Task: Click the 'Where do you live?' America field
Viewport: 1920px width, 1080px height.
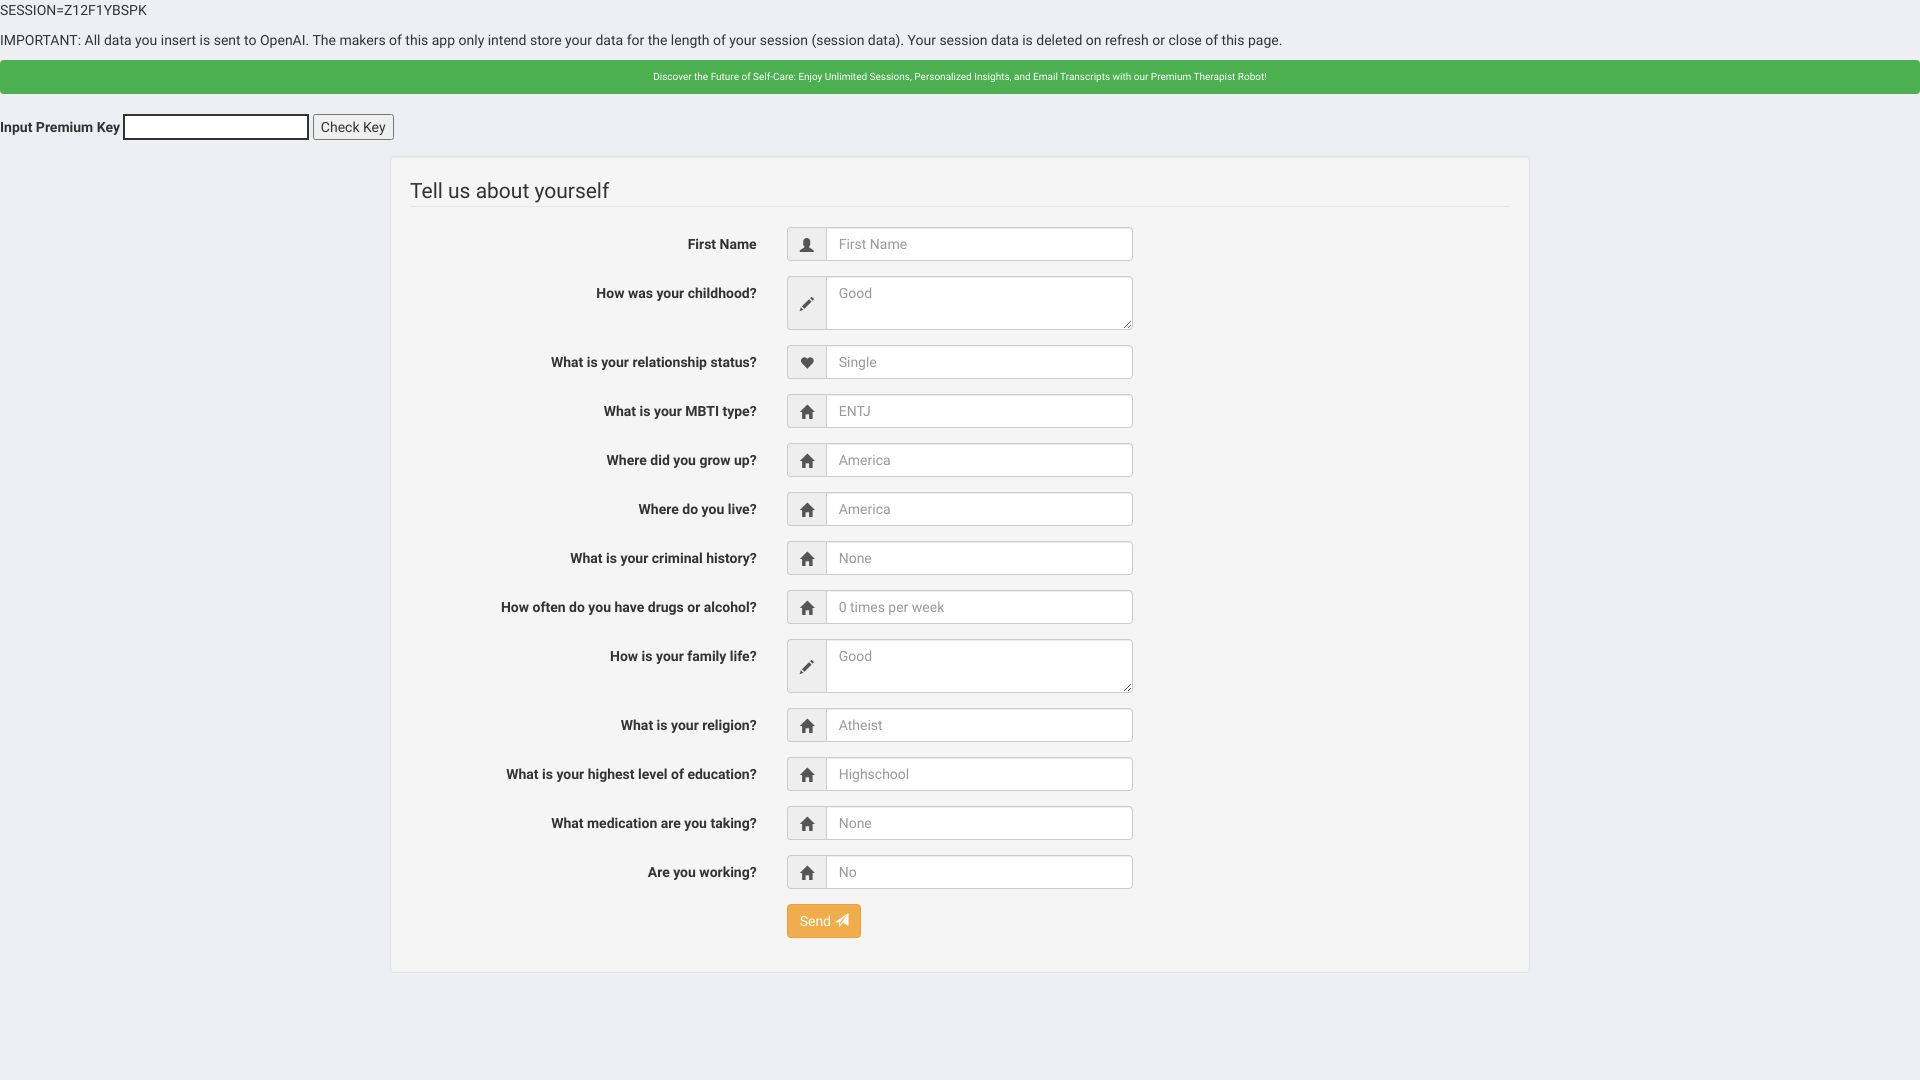Action: pos(978,509)
